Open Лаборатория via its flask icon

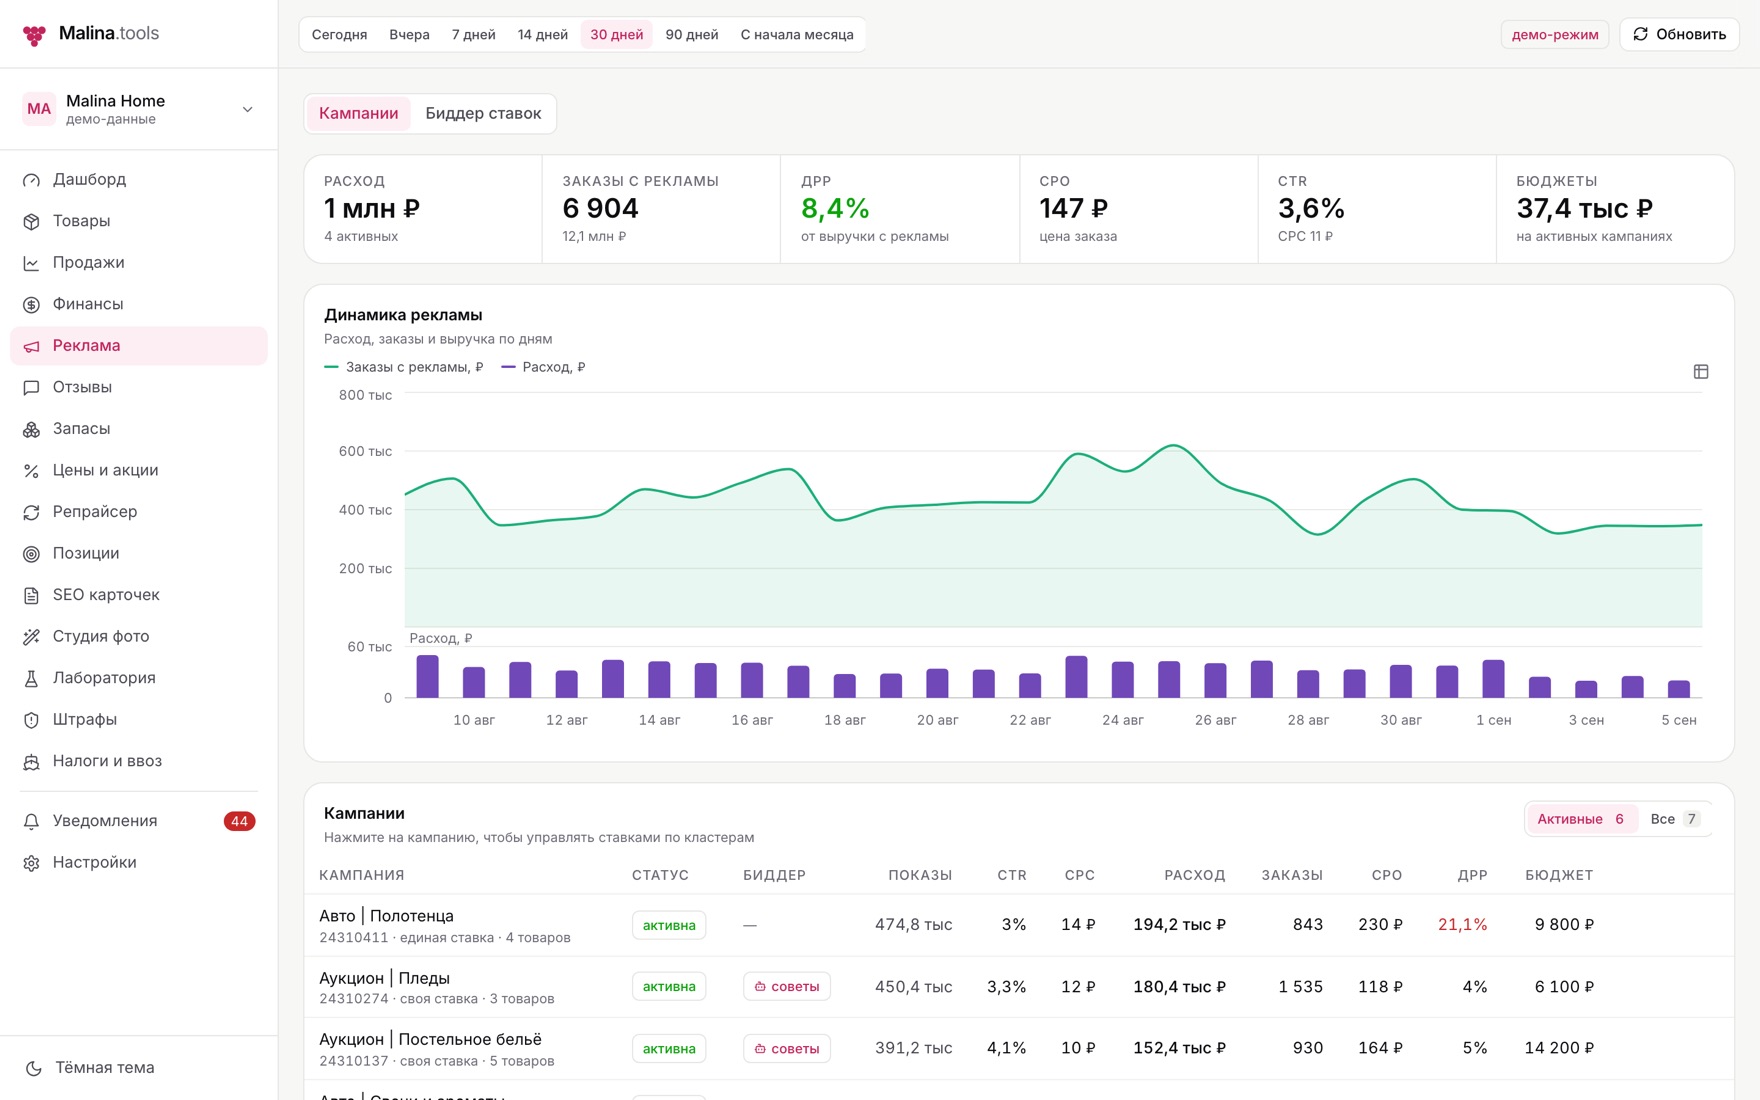coord(32,678)
